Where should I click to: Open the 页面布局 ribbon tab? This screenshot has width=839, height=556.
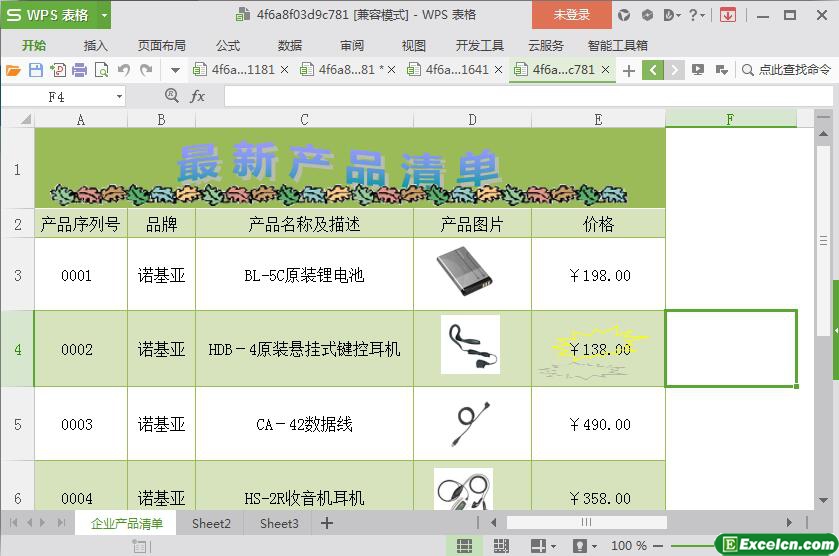pos(161,45)
